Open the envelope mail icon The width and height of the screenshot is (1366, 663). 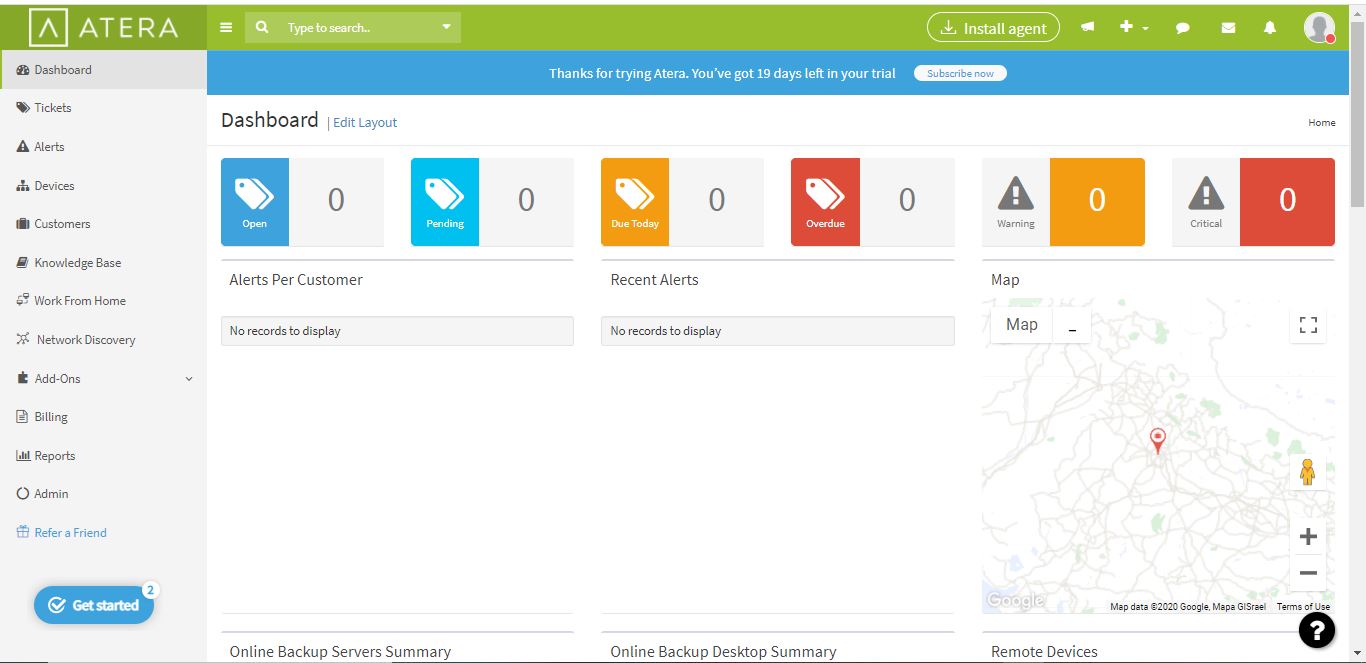(1228, 28)
